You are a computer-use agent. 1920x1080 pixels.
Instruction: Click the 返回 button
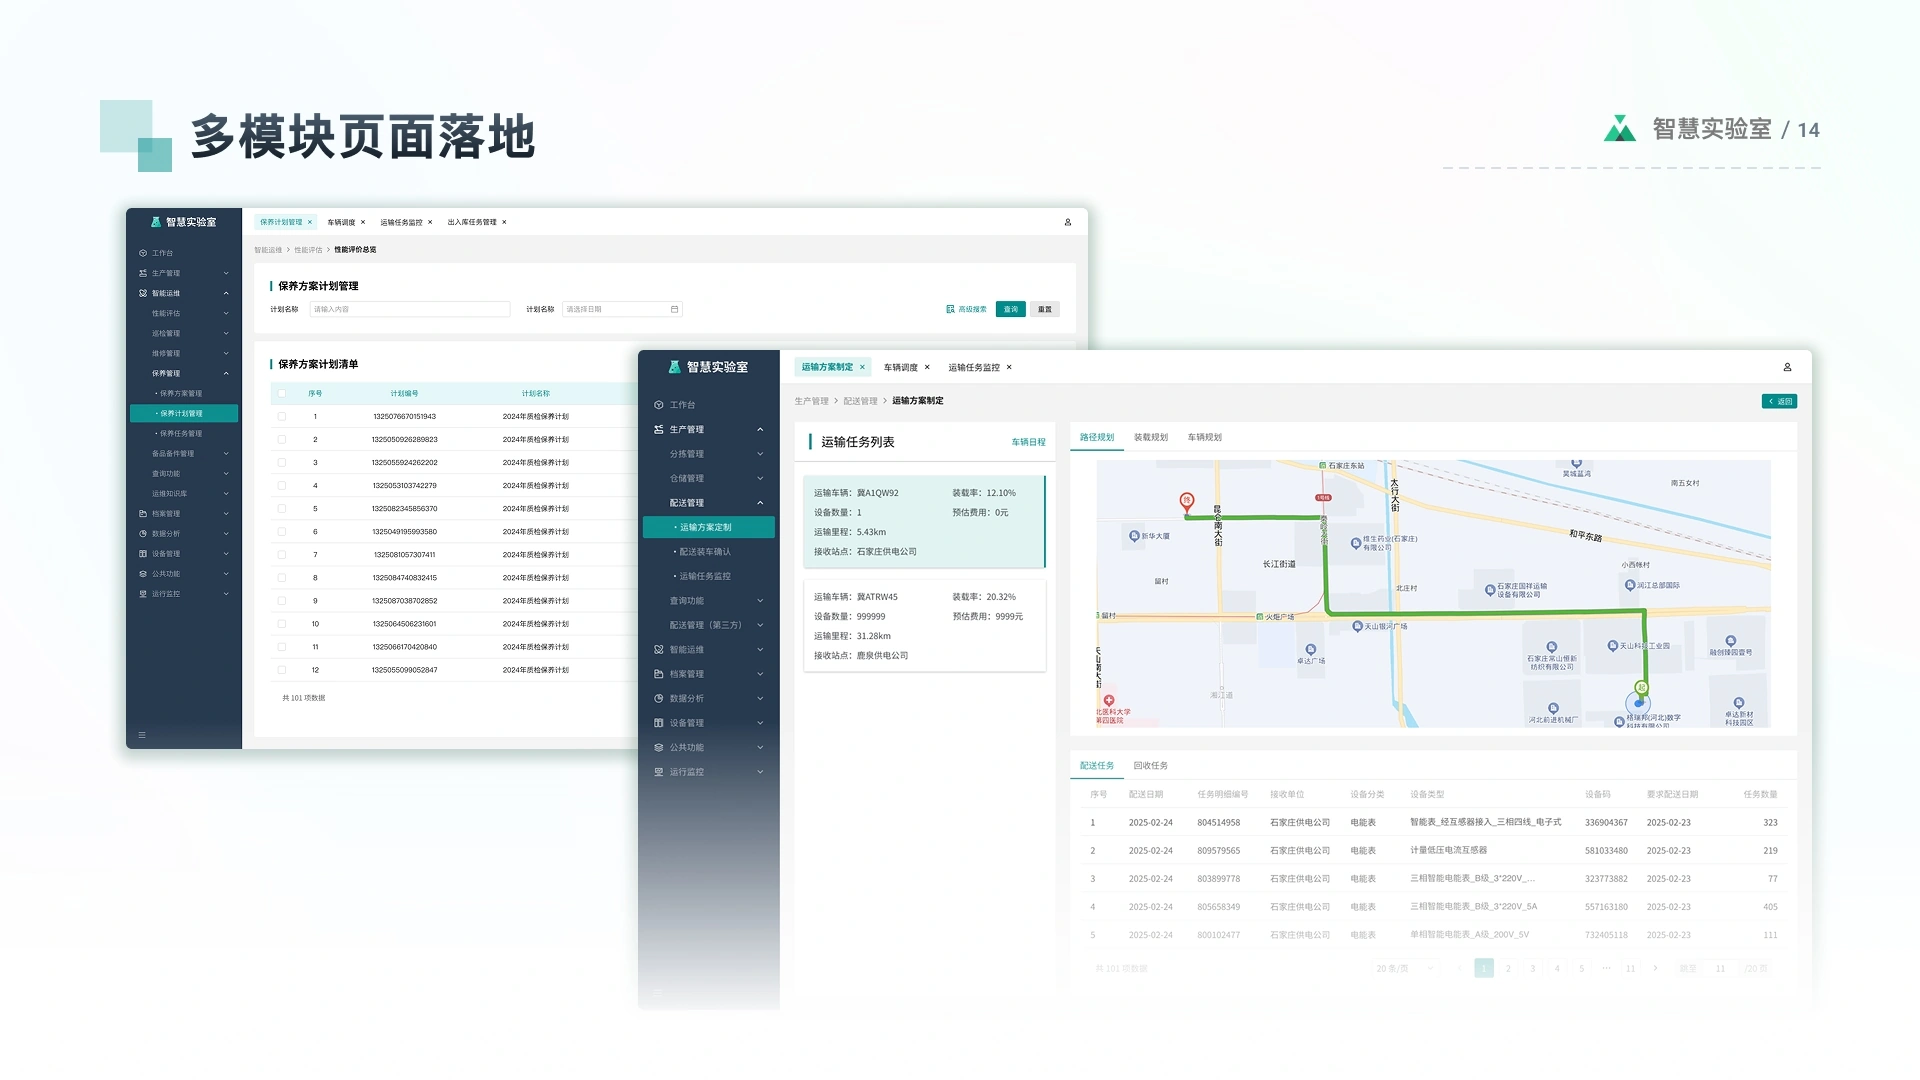tap(1780, 401)
